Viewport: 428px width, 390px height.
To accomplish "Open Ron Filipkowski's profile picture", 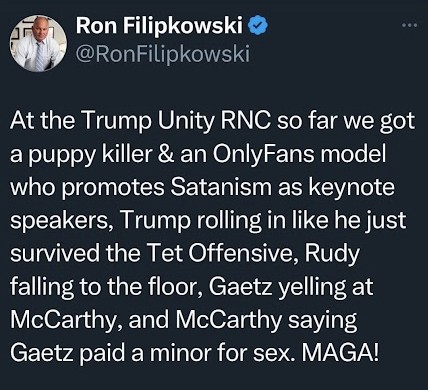I will click(38, 43).
